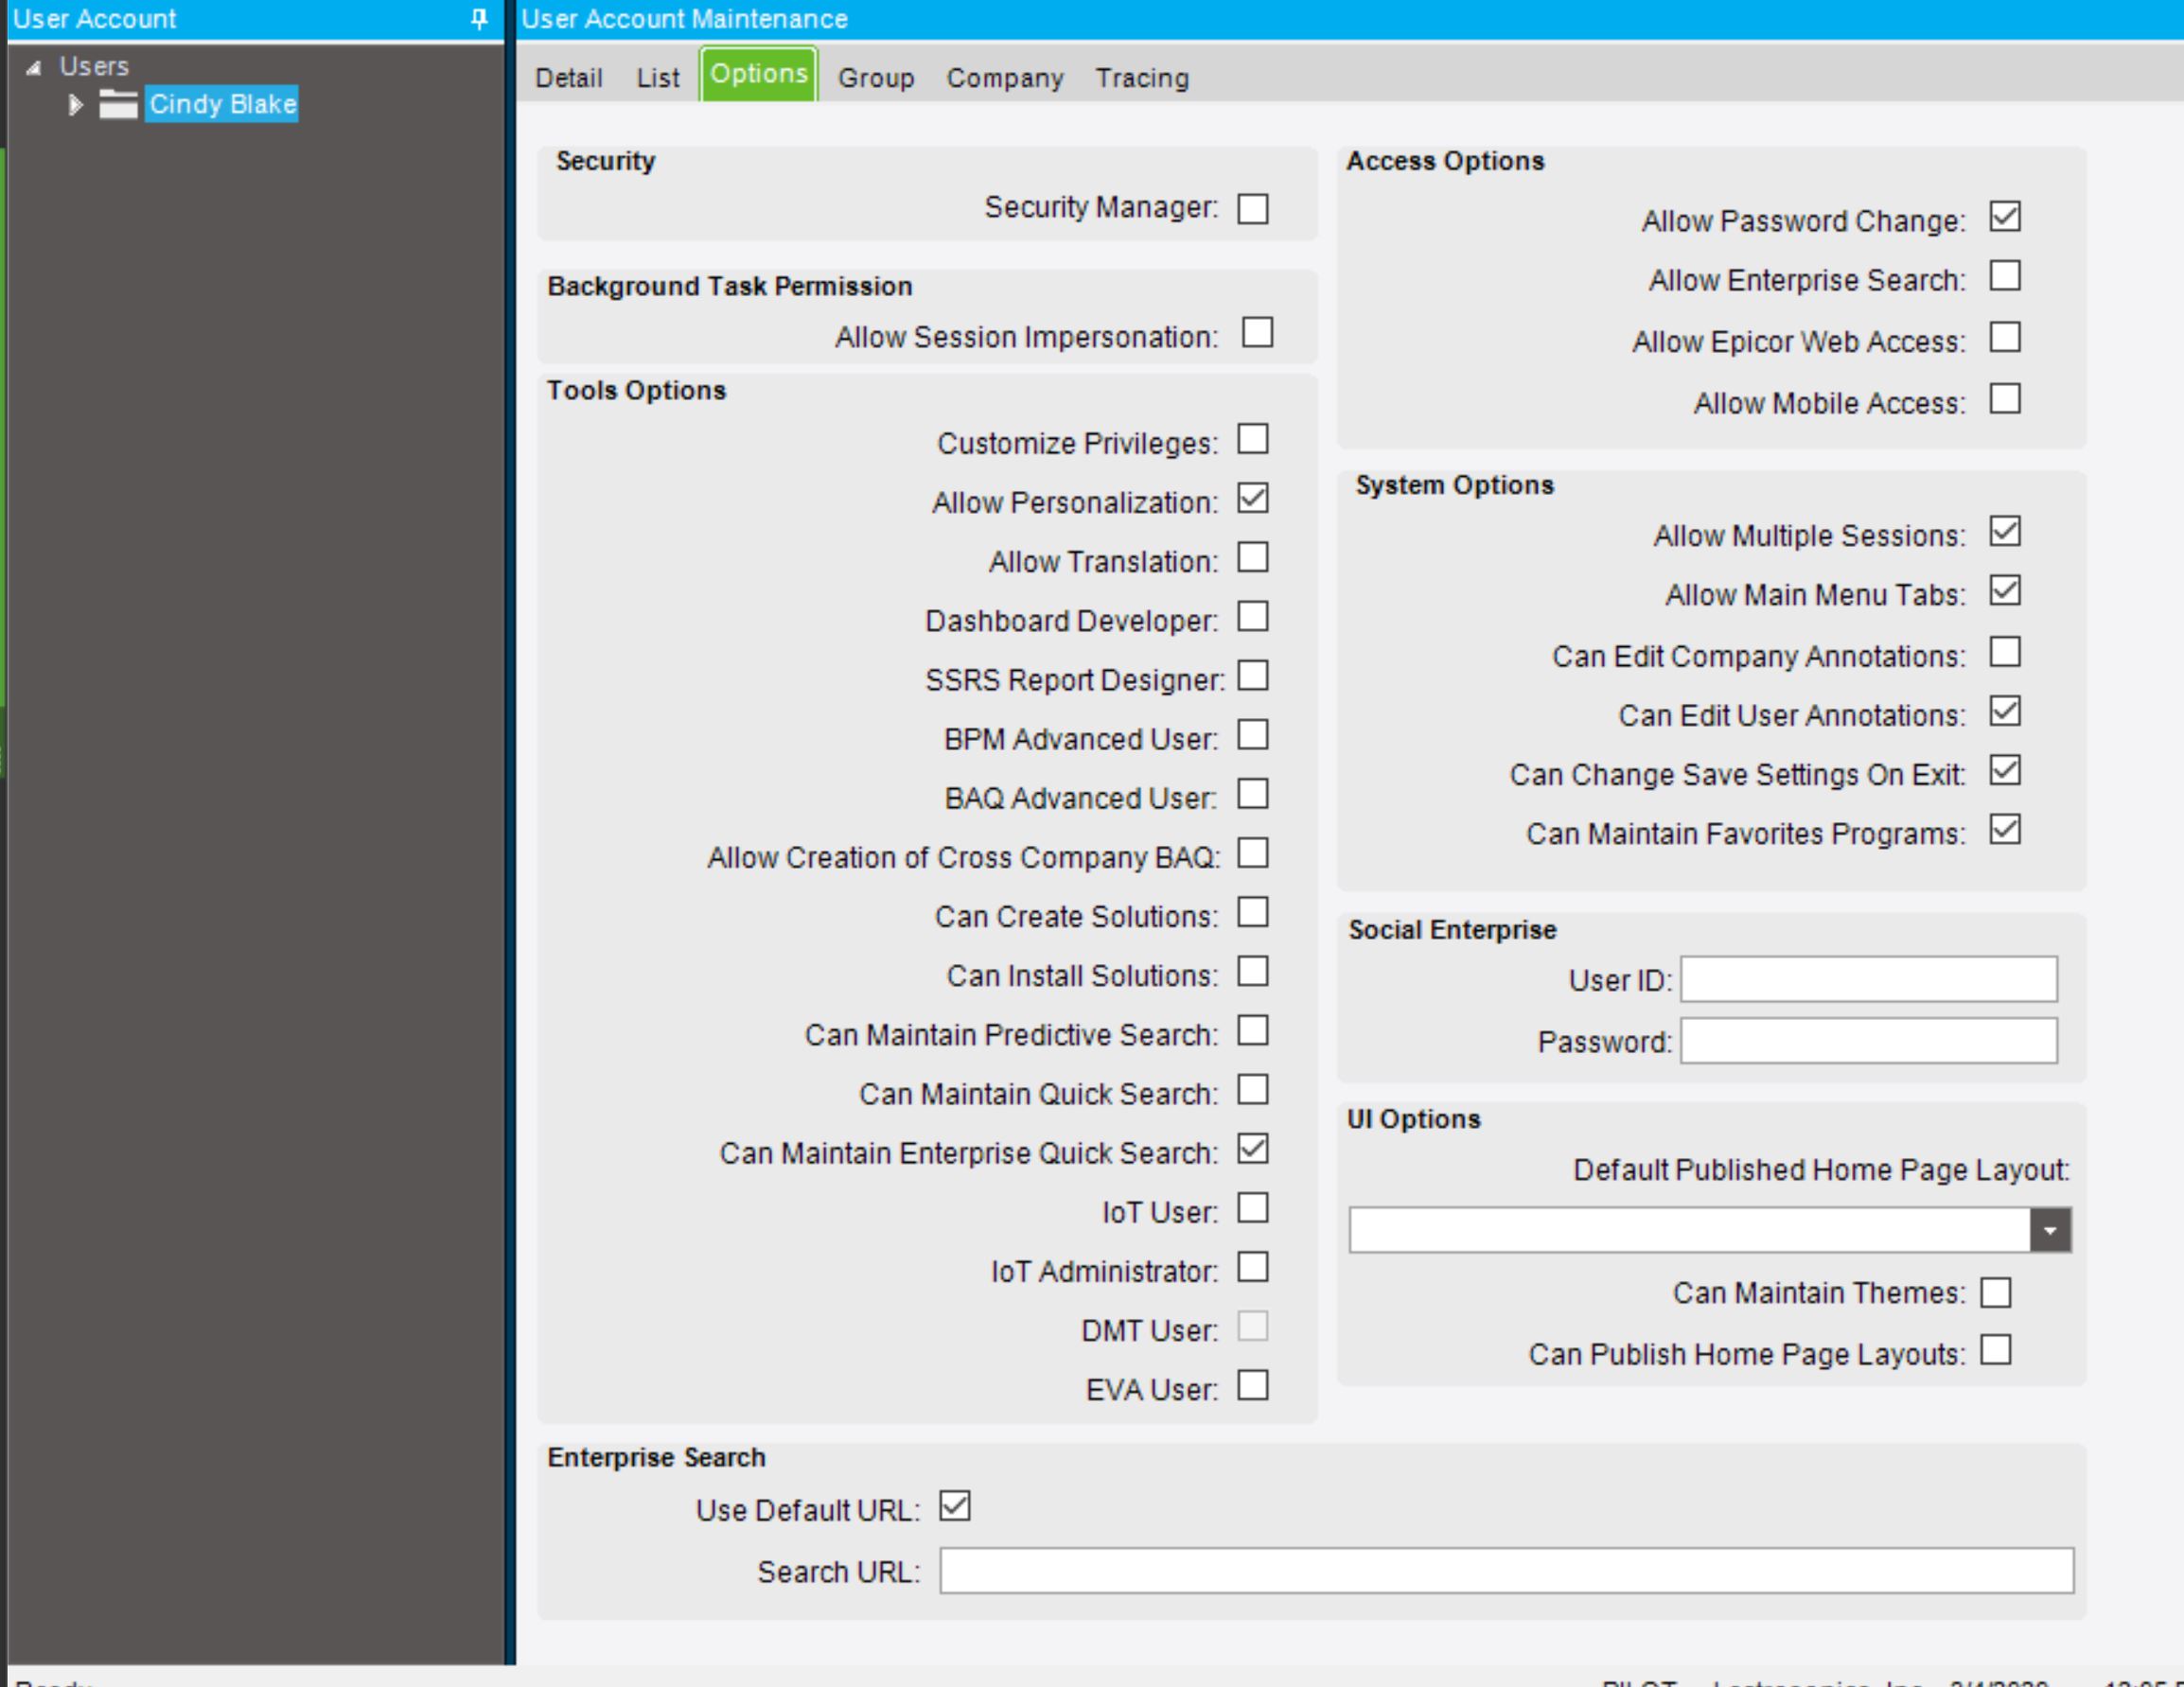
Task: Open the Company tab
Action: pyautogui.click(x=1004, y=78)
